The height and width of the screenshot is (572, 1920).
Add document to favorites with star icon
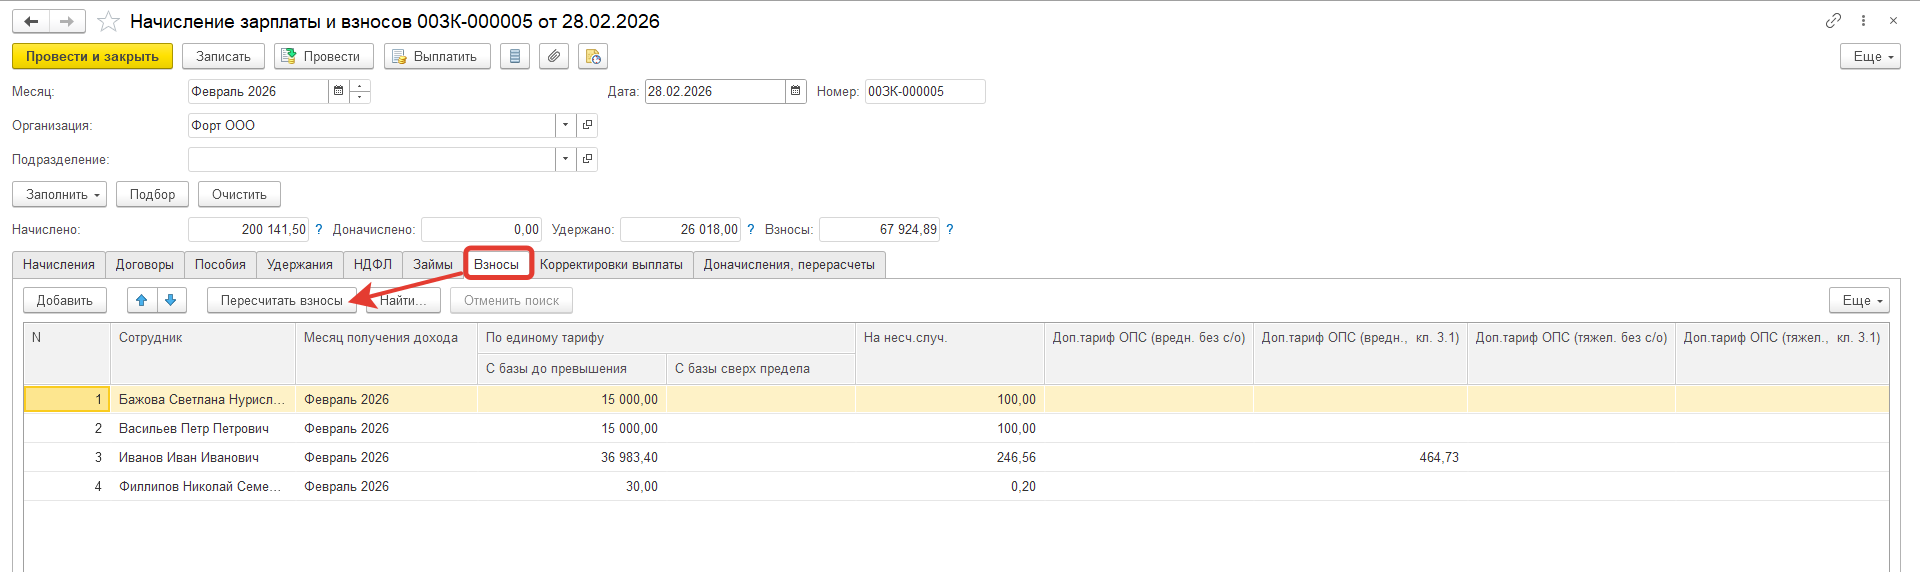tap(108, 21)
